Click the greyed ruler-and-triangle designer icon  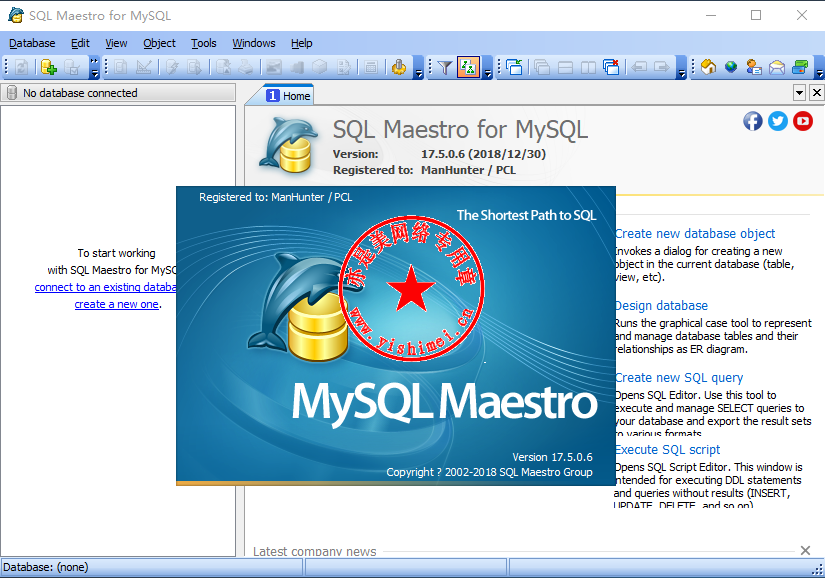click(x=144, y=67)
